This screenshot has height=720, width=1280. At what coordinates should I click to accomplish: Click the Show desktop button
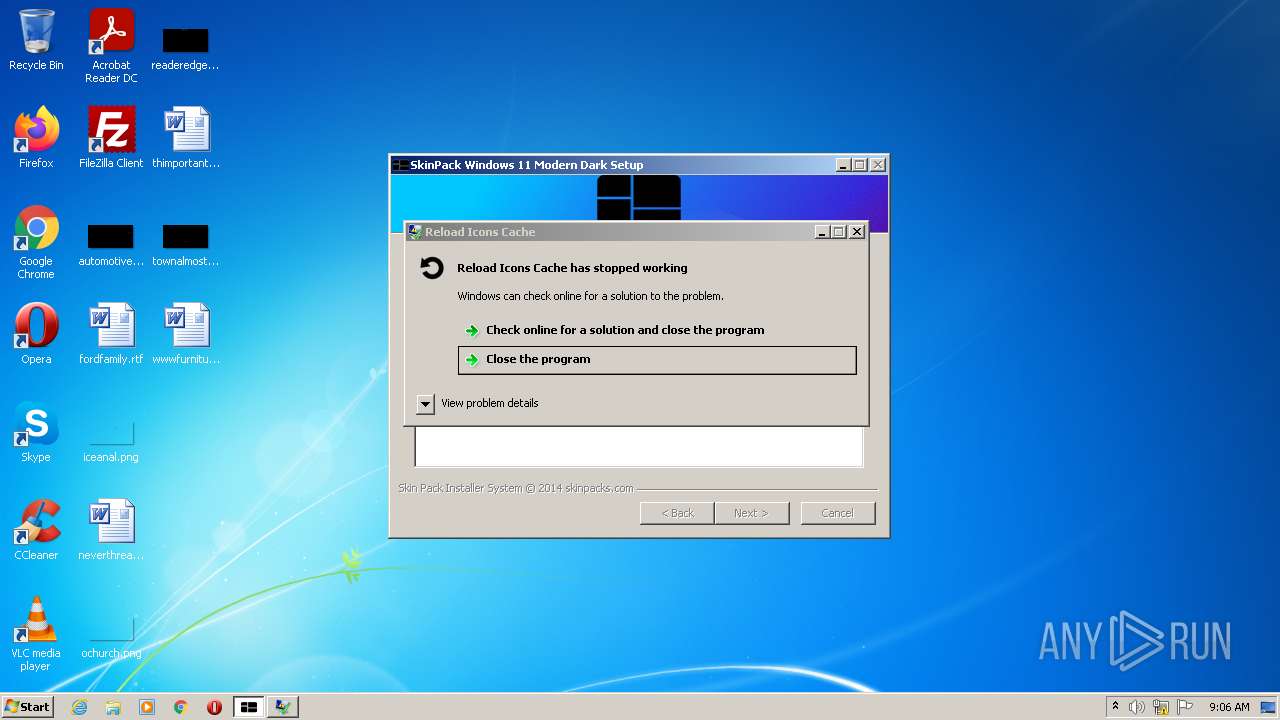click(x=1269, y=707)
